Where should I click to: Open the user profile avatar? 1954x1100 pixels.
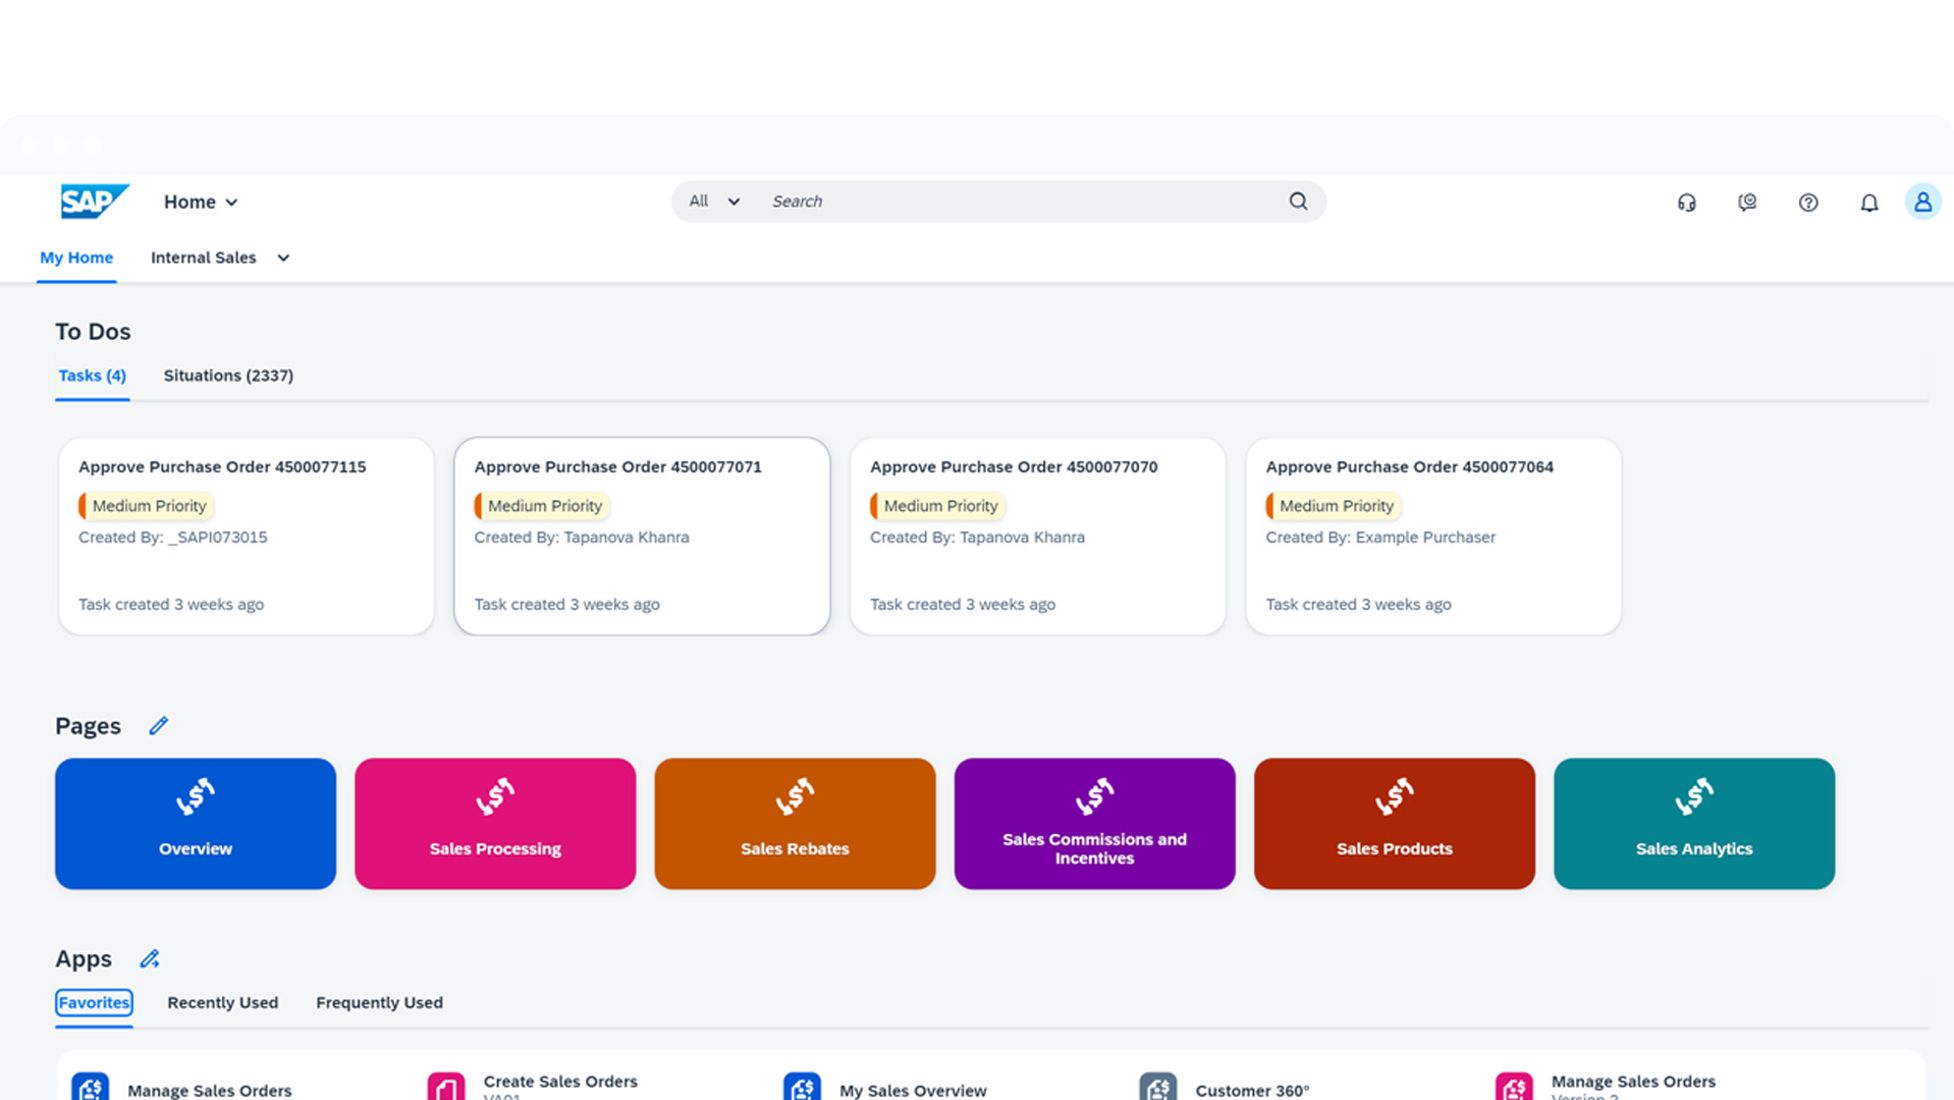point(1922,202)
